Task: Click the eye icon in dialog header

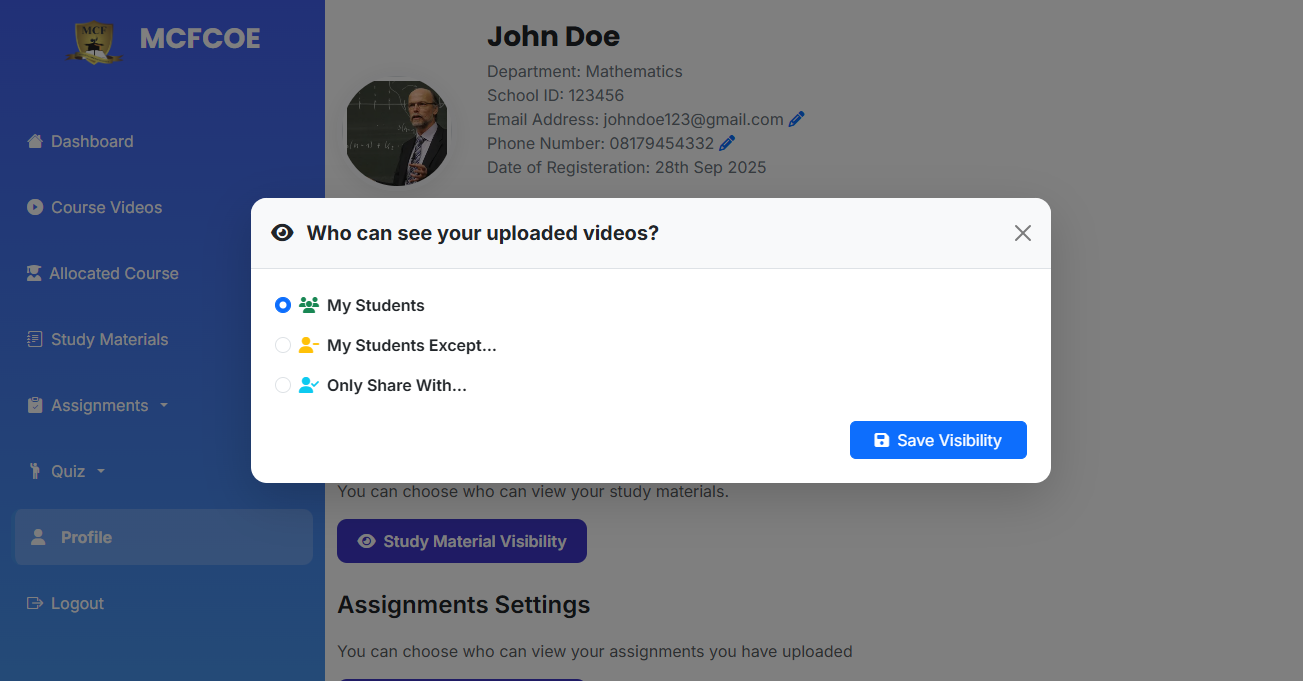Action: 283,233
